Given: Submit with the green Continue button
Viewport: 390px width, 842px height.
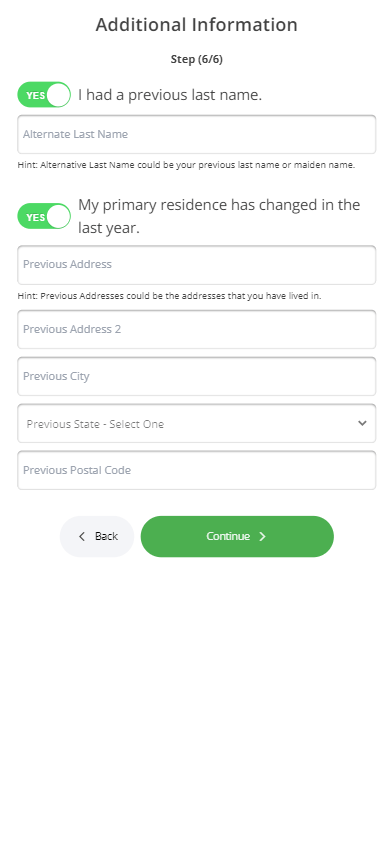Looking at the screenshot, I should [x=237, y=536].
